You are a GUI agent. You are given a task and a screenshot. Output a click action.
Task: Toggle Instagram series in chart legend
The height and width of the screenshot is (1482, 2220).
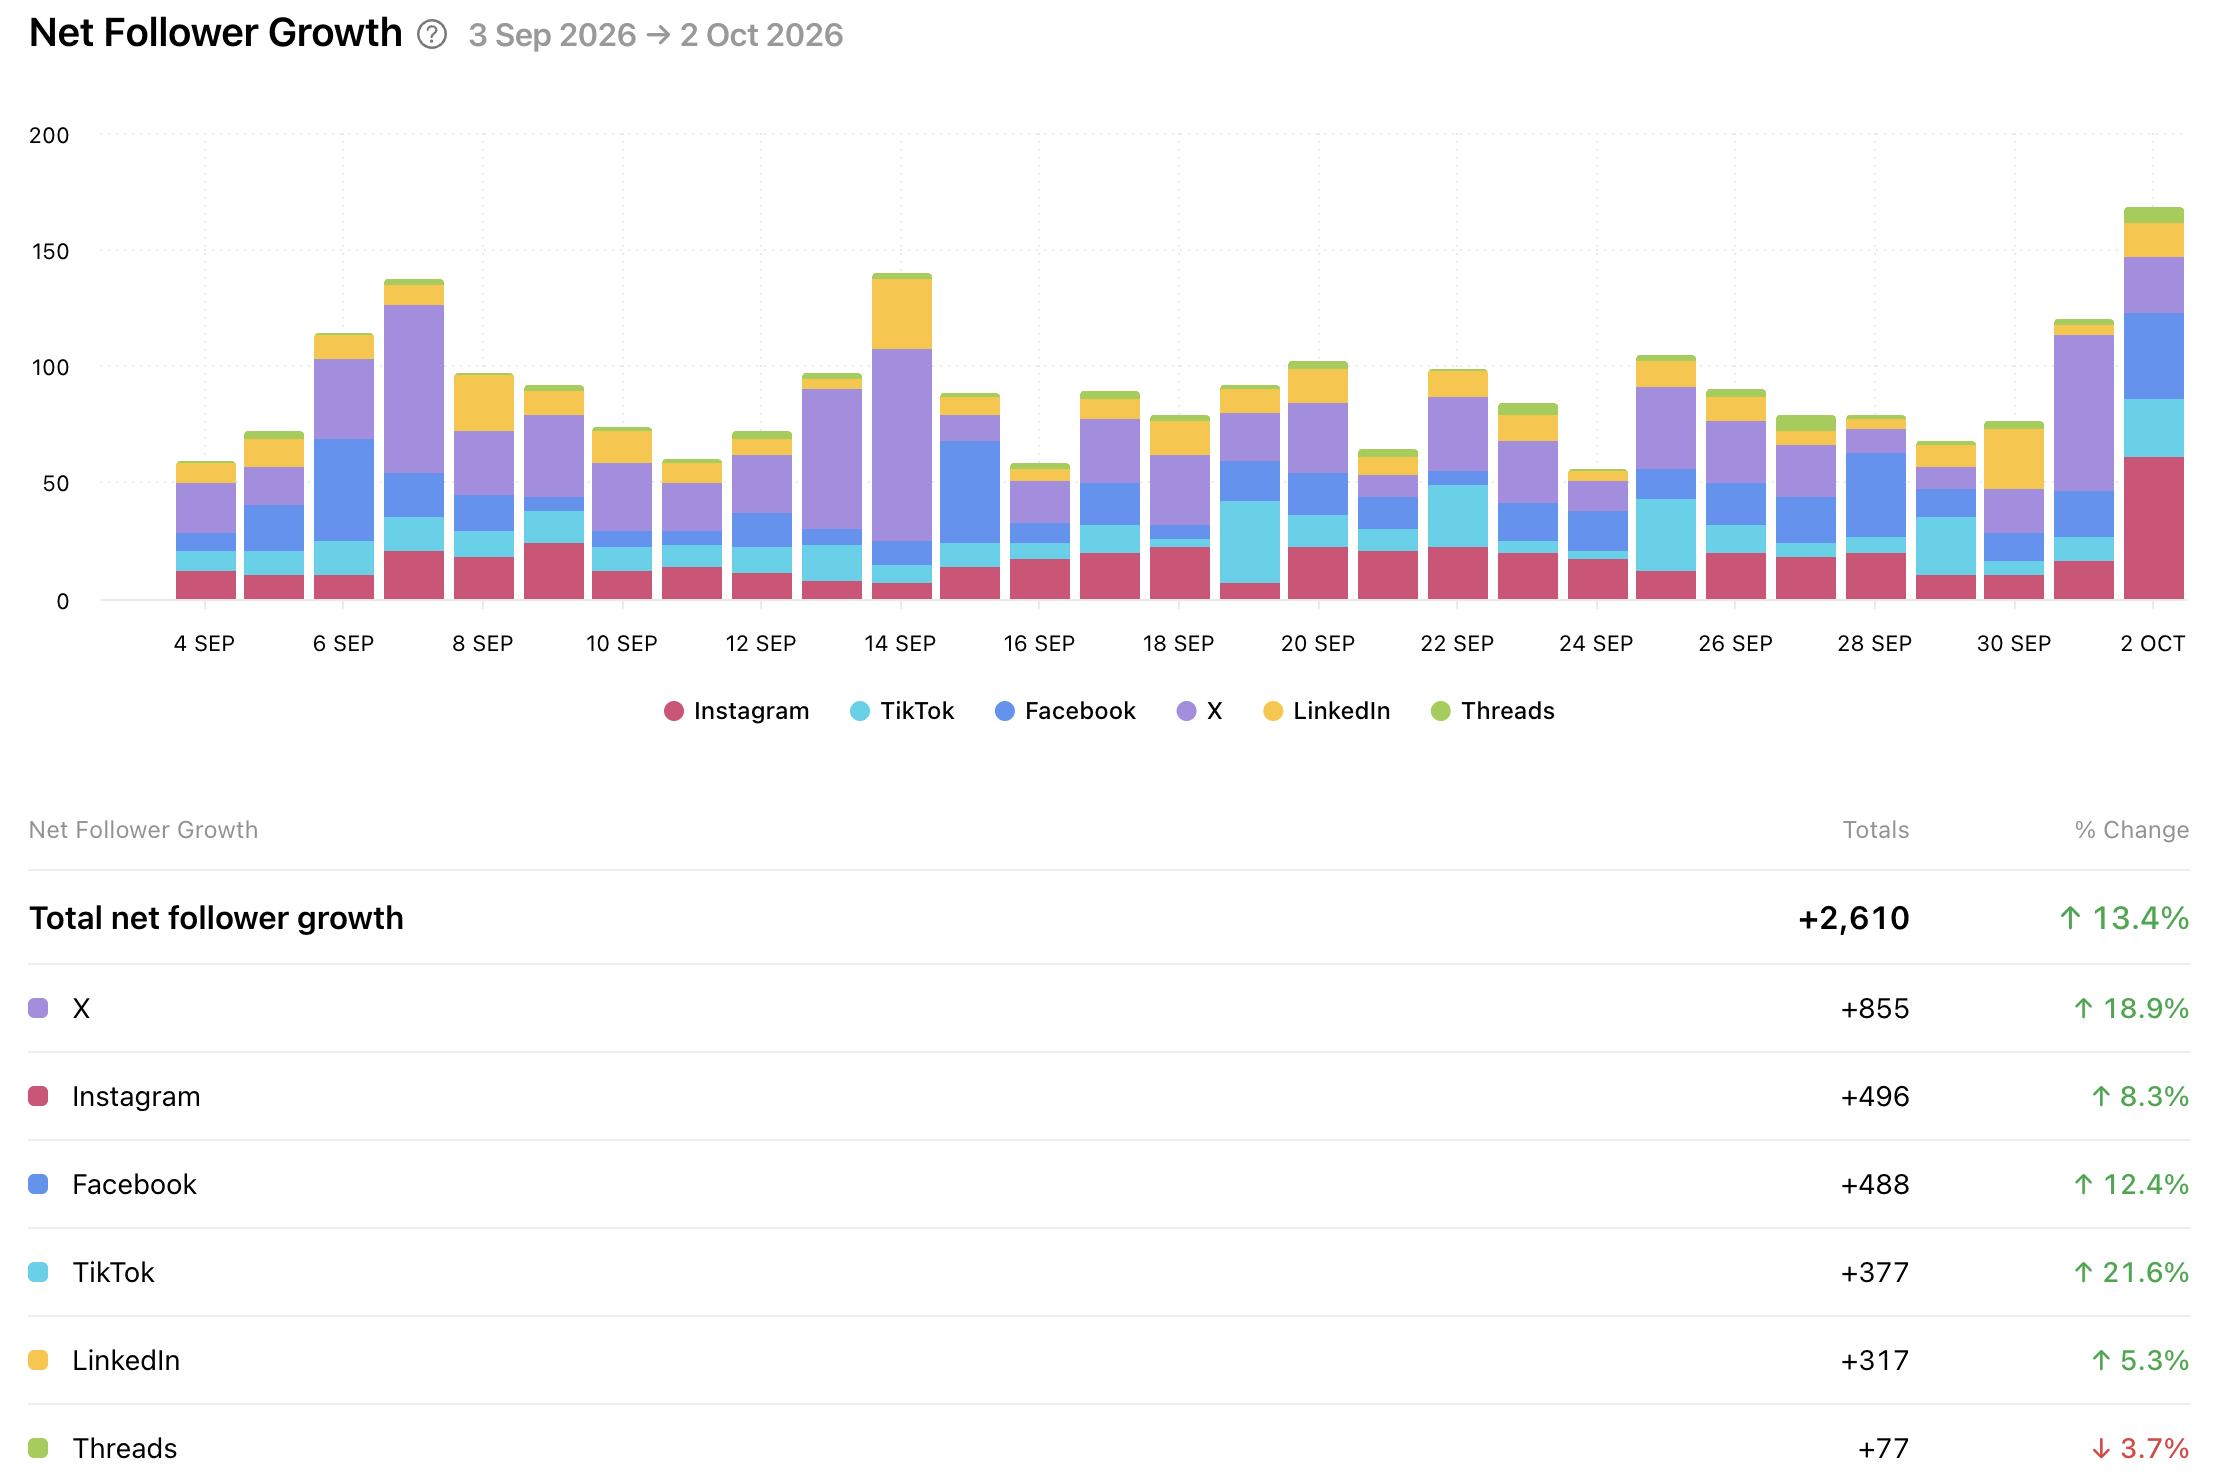[x=736, y=711]
